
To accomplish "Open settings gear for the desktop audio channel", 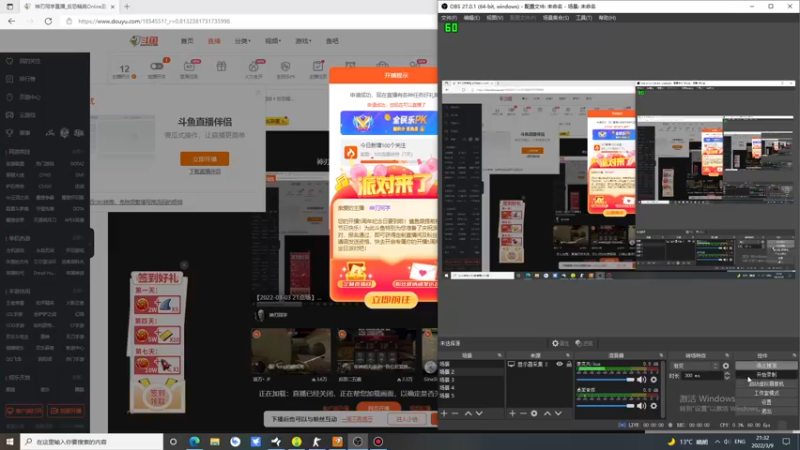I will click(654, 406).
